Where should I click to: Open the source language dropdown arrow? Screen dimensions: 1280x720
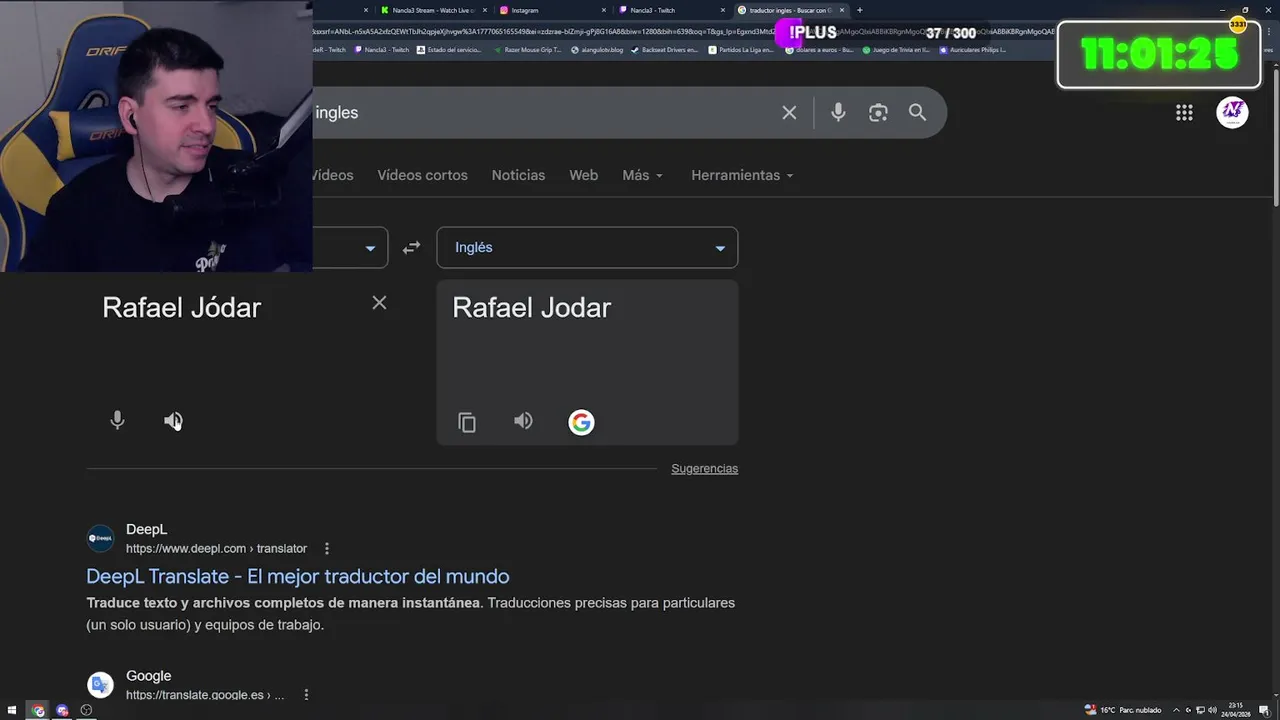coord(370,248)
